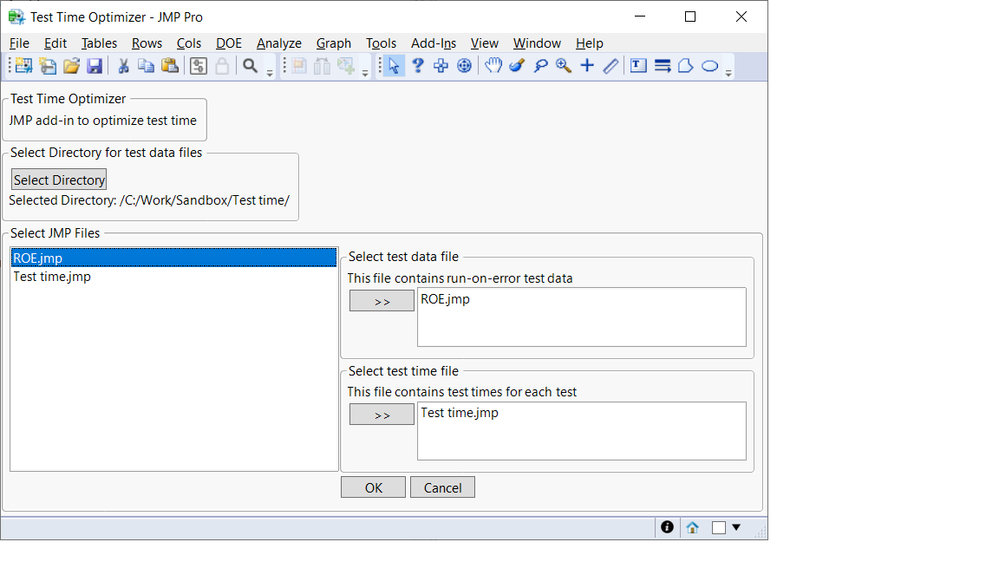Open the Rows menu
The image size is (999, 562).
[x=147, y=43]
